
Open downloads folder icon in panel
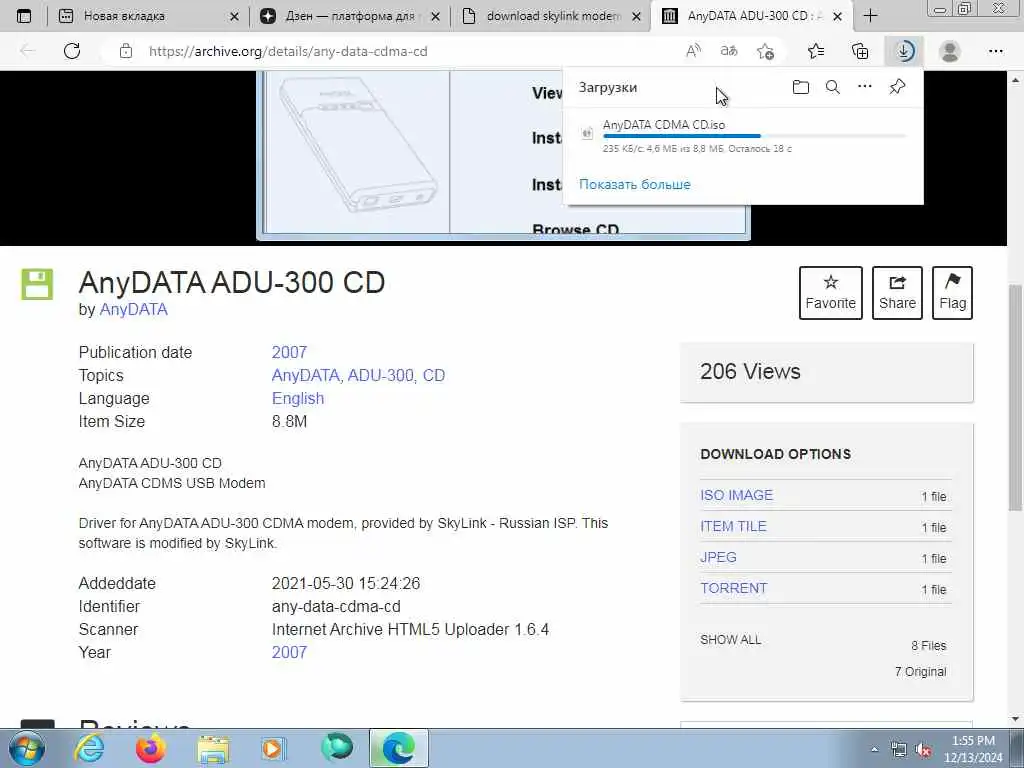801,87
